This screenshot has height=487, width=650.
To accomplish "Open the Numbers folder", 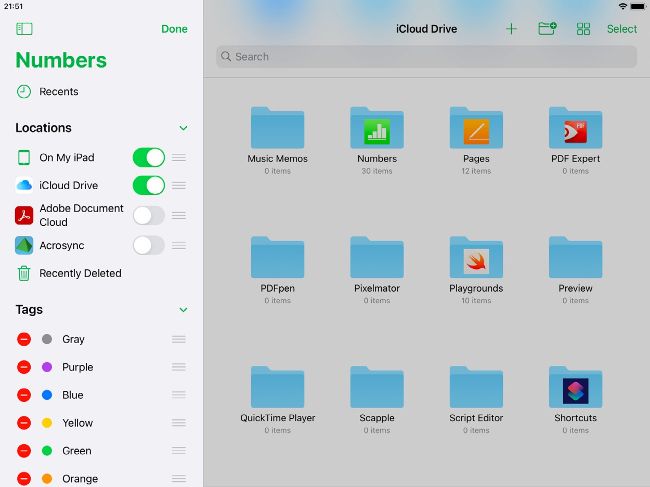I will (377, 129).
